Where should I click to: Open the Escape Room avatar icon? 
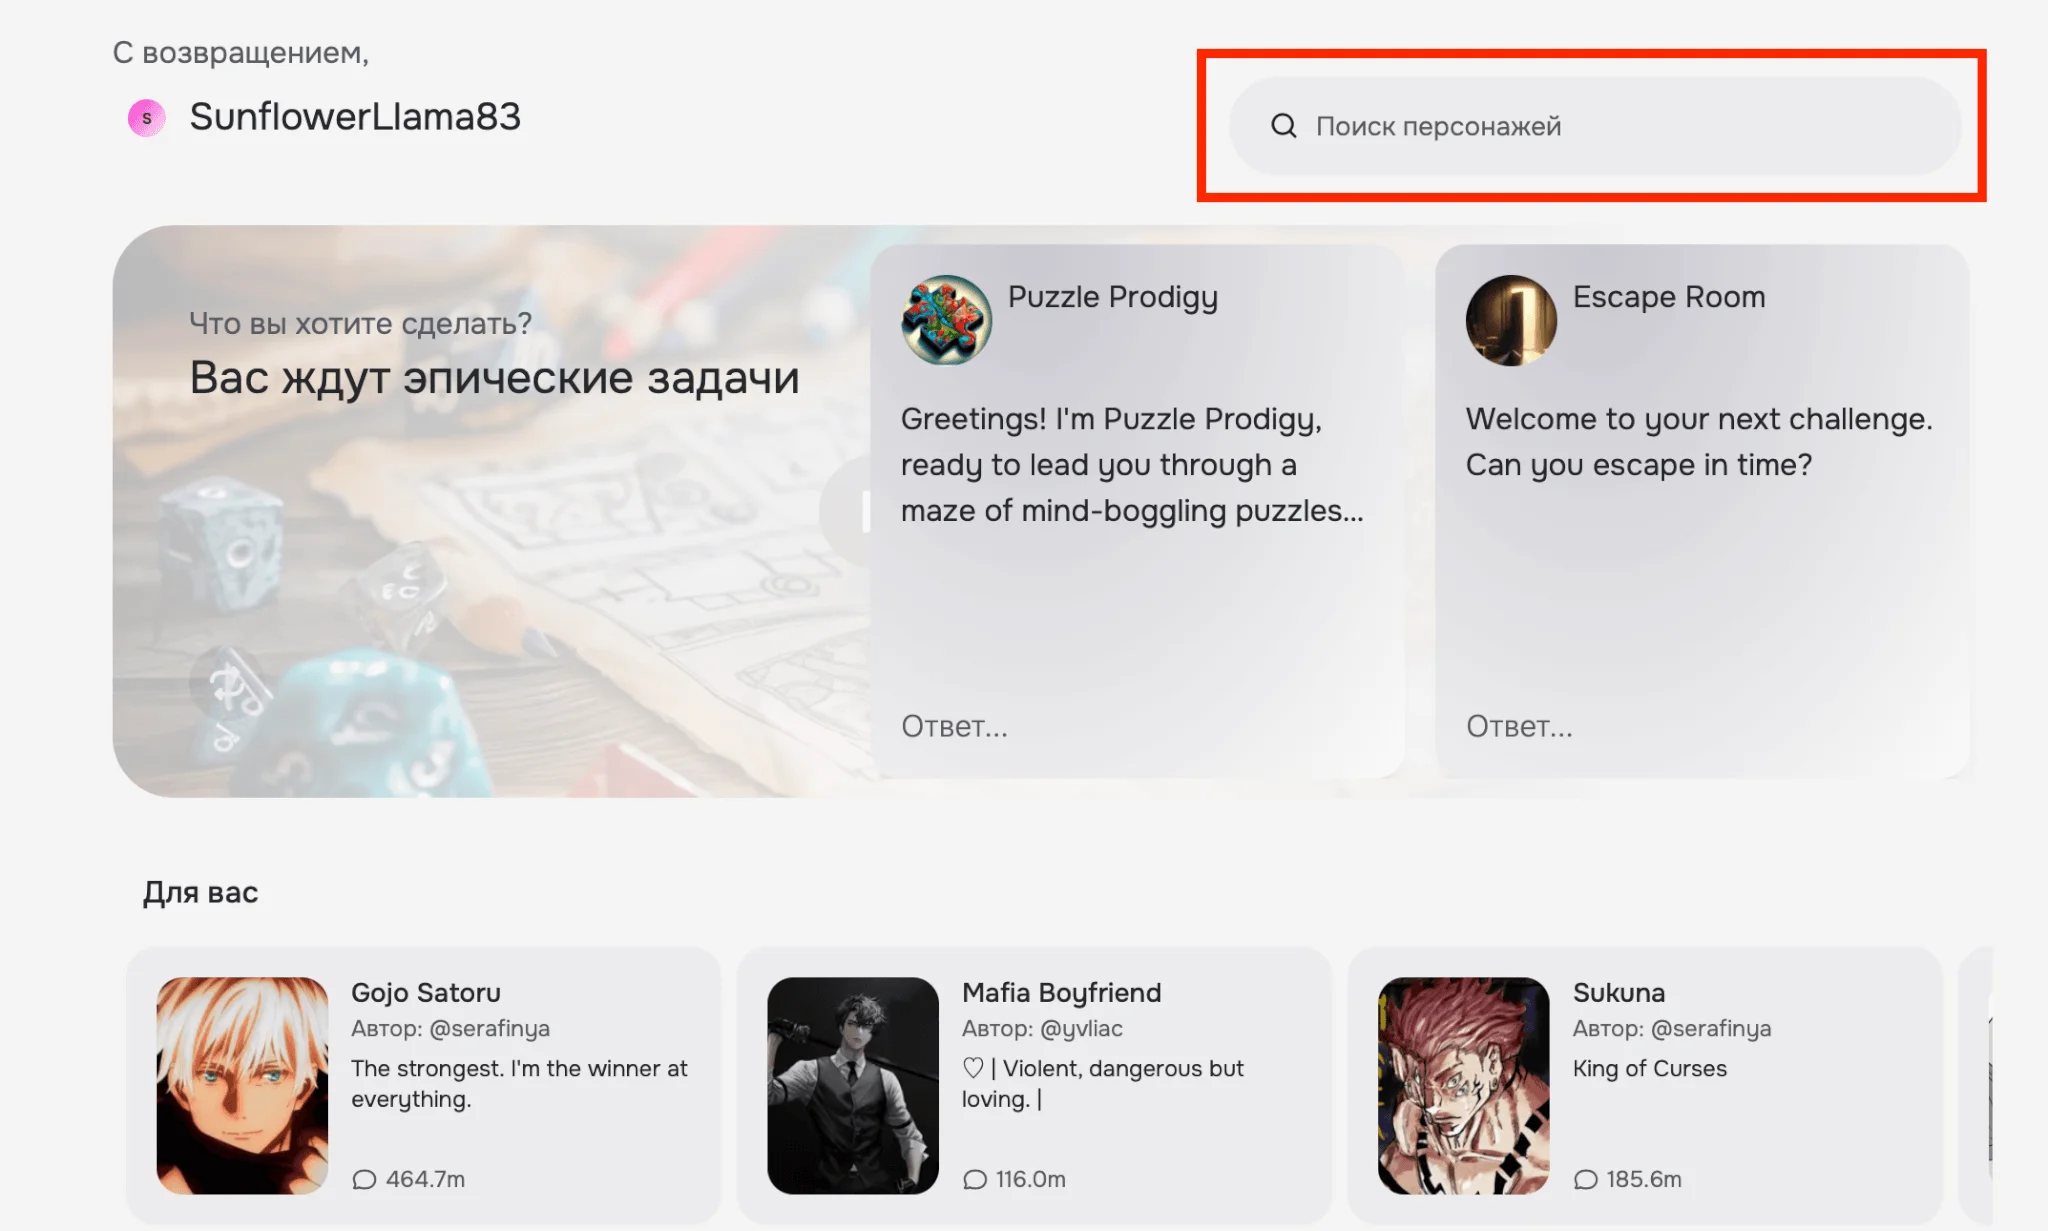(x=1511, y=320)
